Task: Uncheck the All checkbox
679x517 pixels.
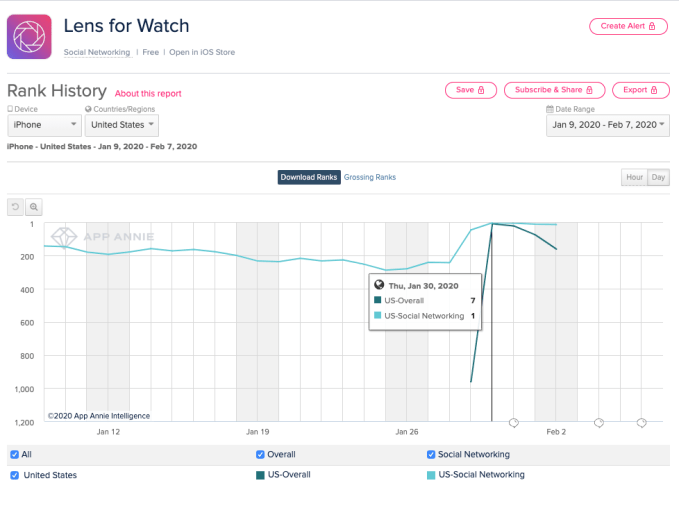Action: (14, 455)
